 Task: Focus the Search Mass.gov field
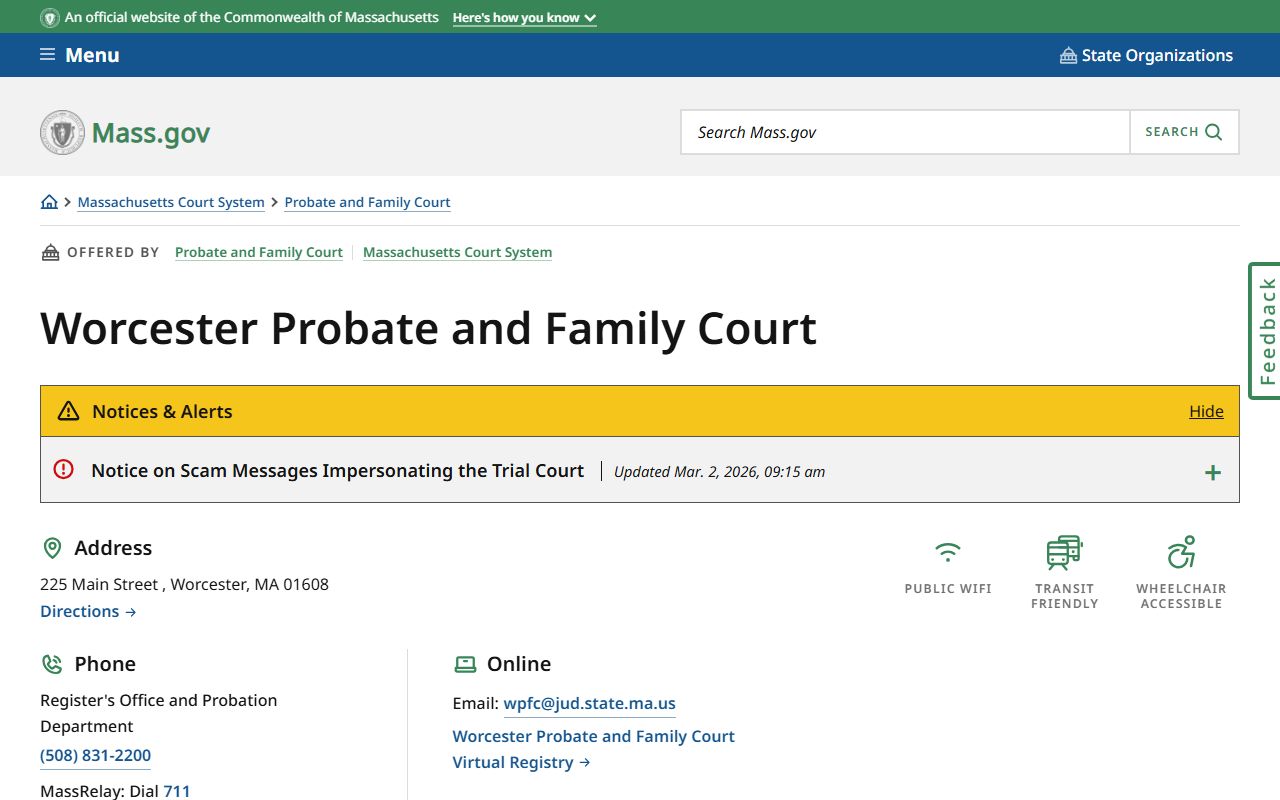(905, 132)
